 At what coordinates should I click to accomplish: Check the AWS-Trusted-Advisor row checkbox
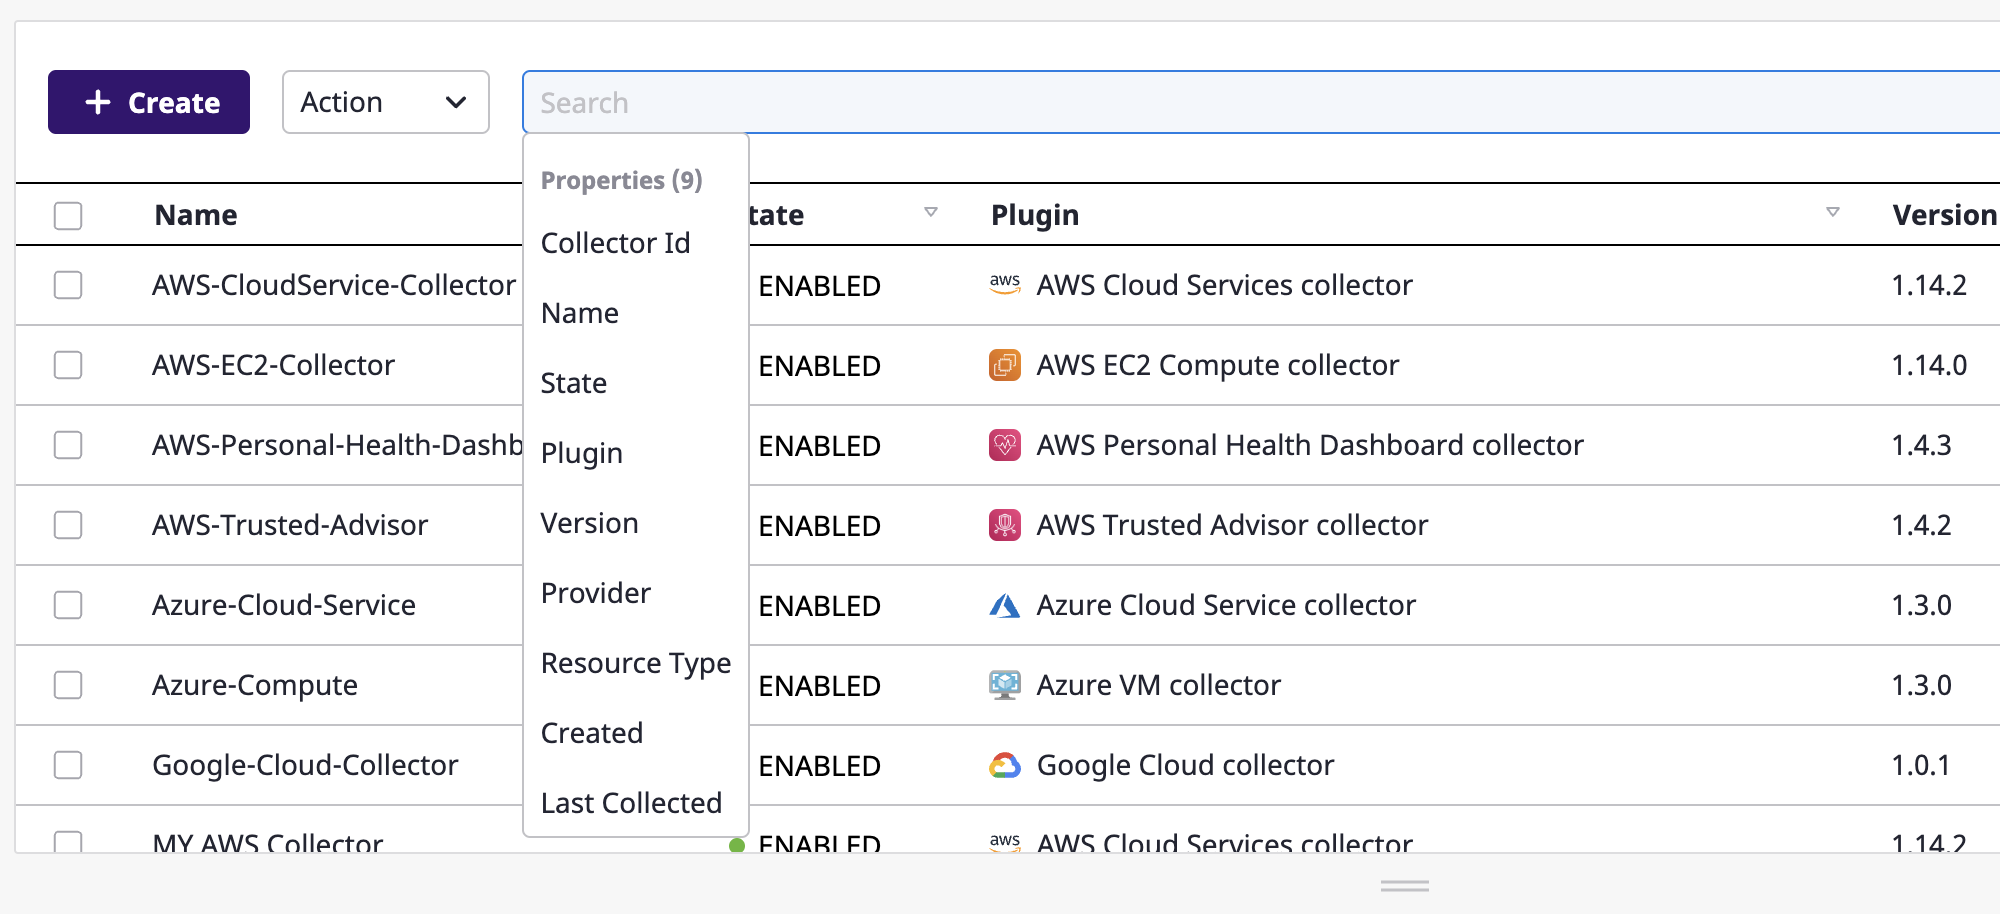coord(68,525)
